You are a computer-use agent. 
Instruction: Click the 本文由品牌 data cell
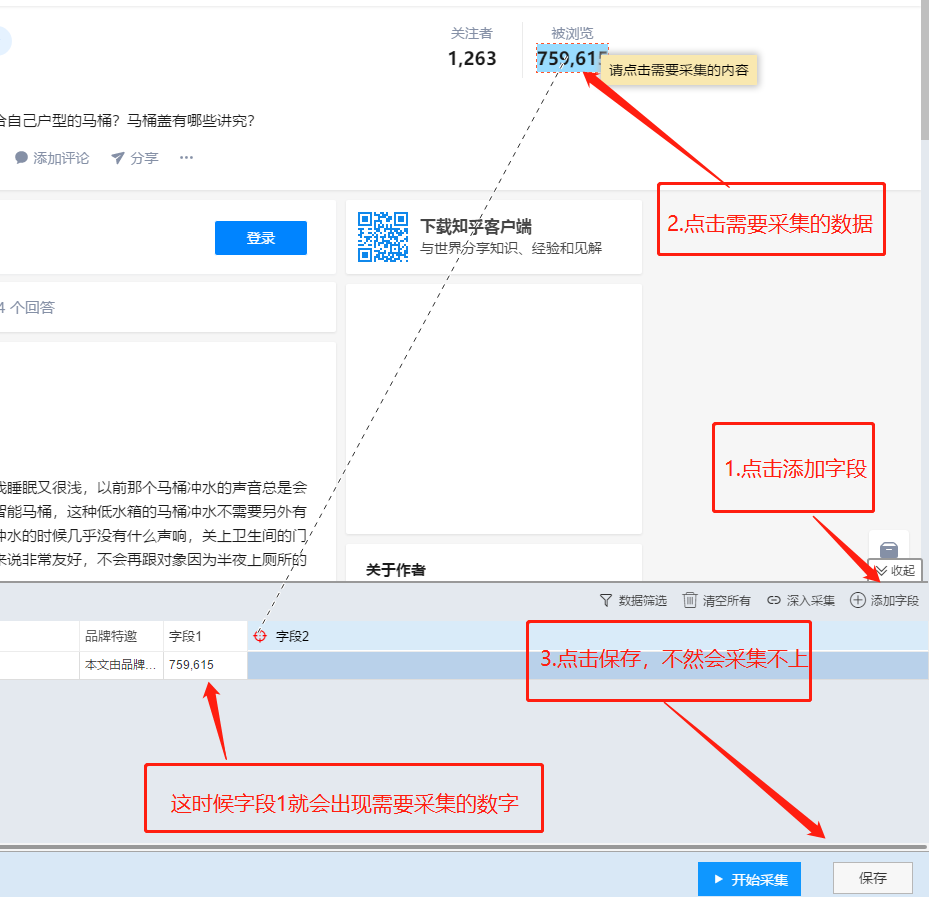pos(121,665)
